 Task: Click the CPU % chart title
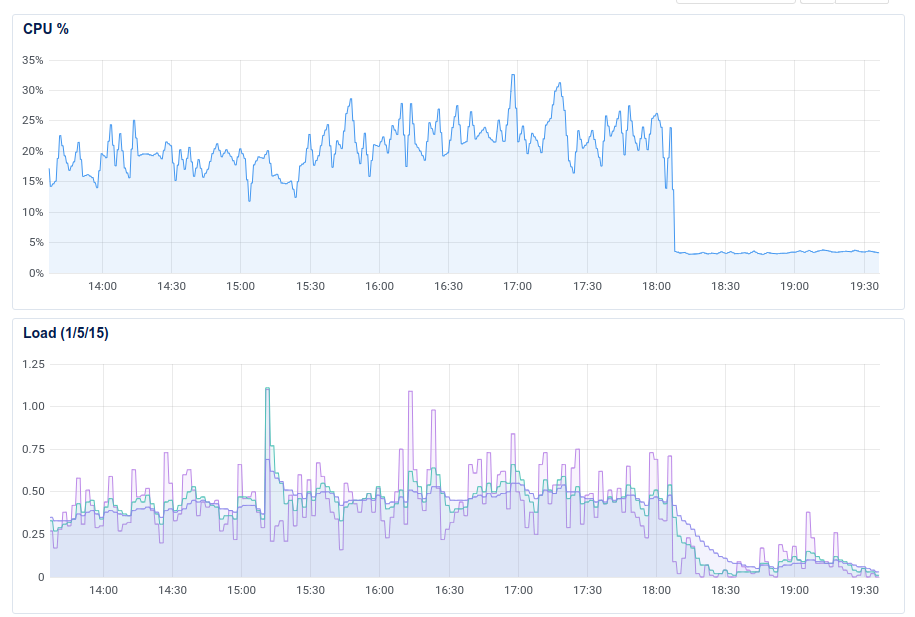(46, 29)
